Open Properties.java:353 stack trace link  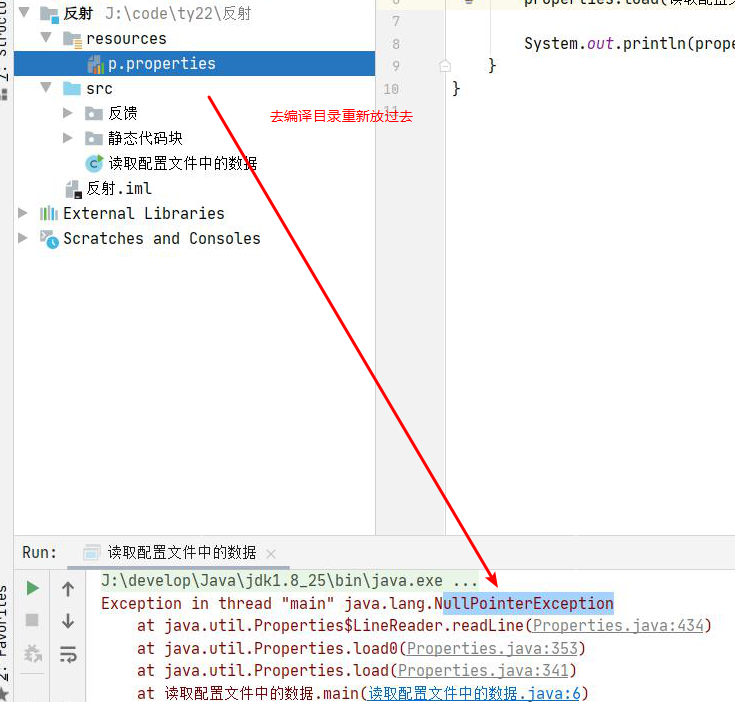(492, 648)
